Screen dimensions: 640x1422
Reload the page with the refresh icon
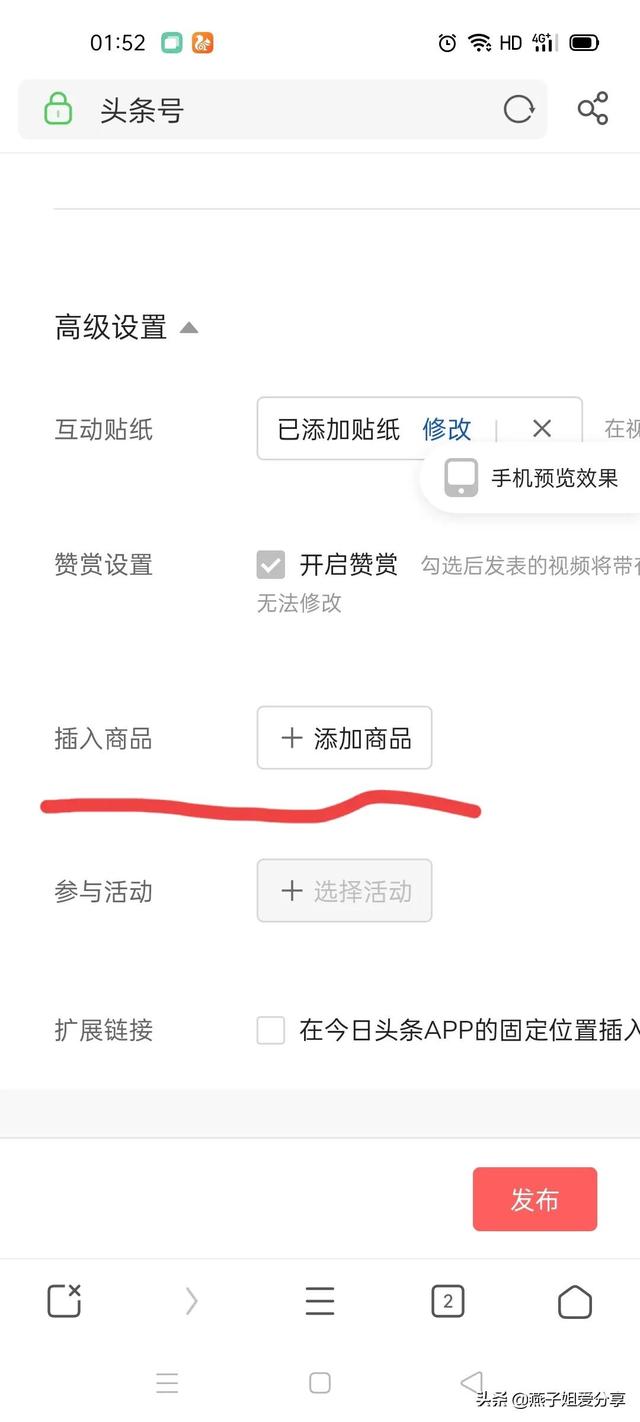[518, 109]
